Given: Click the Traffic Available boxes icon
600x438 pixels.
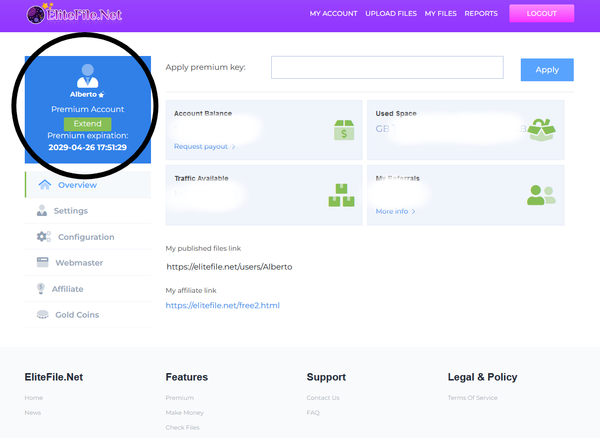Looking at the screenshot, I should click(342, 194).
